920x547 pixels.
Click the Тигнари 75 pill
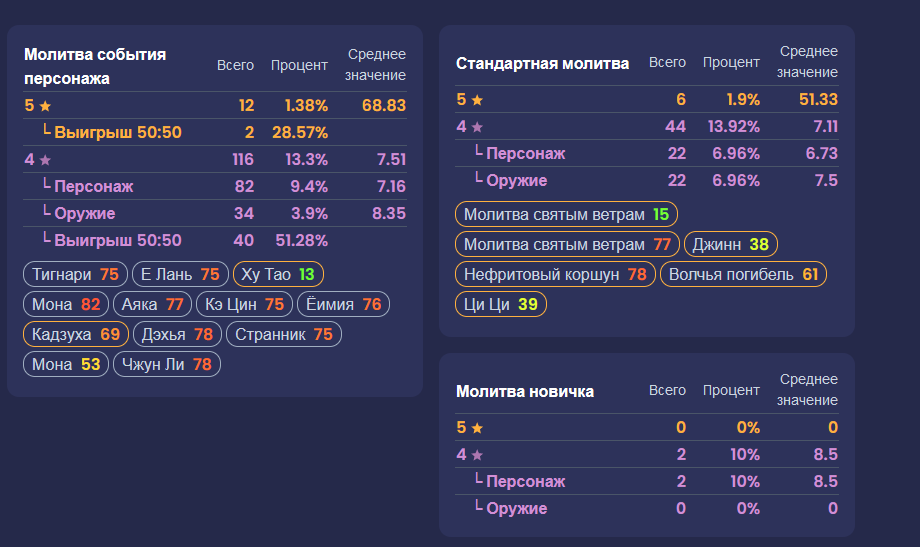pos(76,274)
